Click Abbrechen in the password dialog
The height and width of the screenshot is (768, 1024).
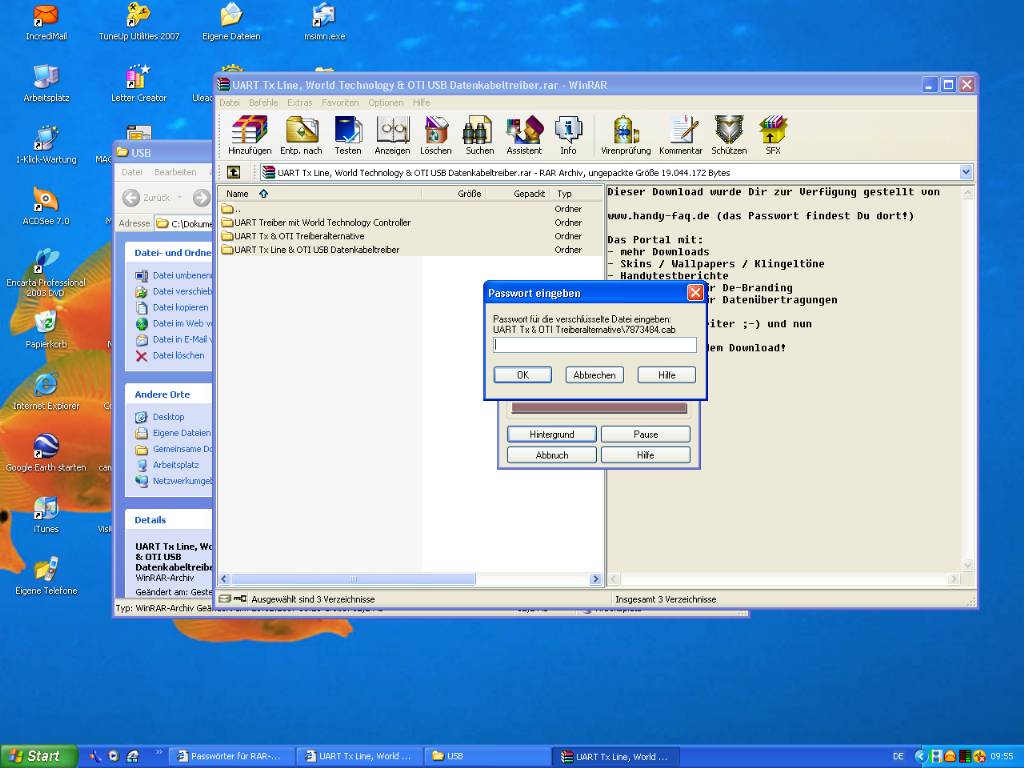click(x=594, y=375)
